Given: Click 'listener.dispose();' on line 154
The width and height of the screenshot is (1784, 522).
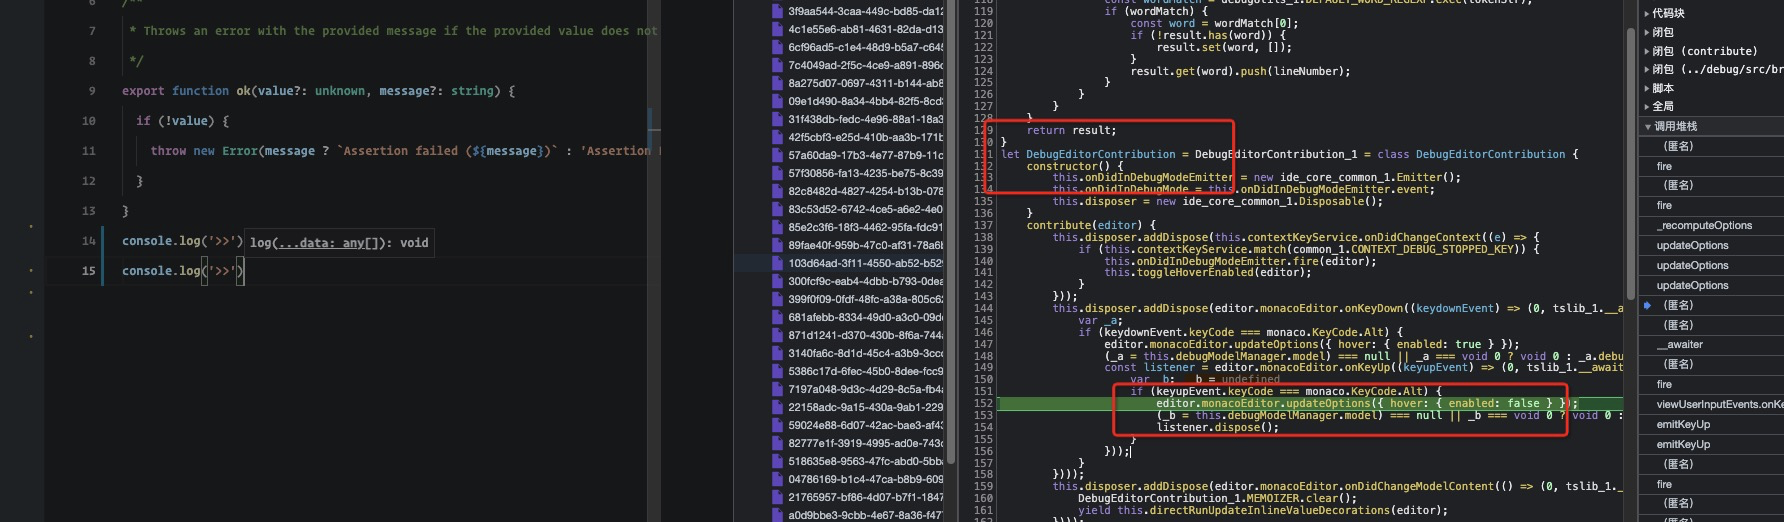Looking at the screenshot, I should [x=1218, y=427].
